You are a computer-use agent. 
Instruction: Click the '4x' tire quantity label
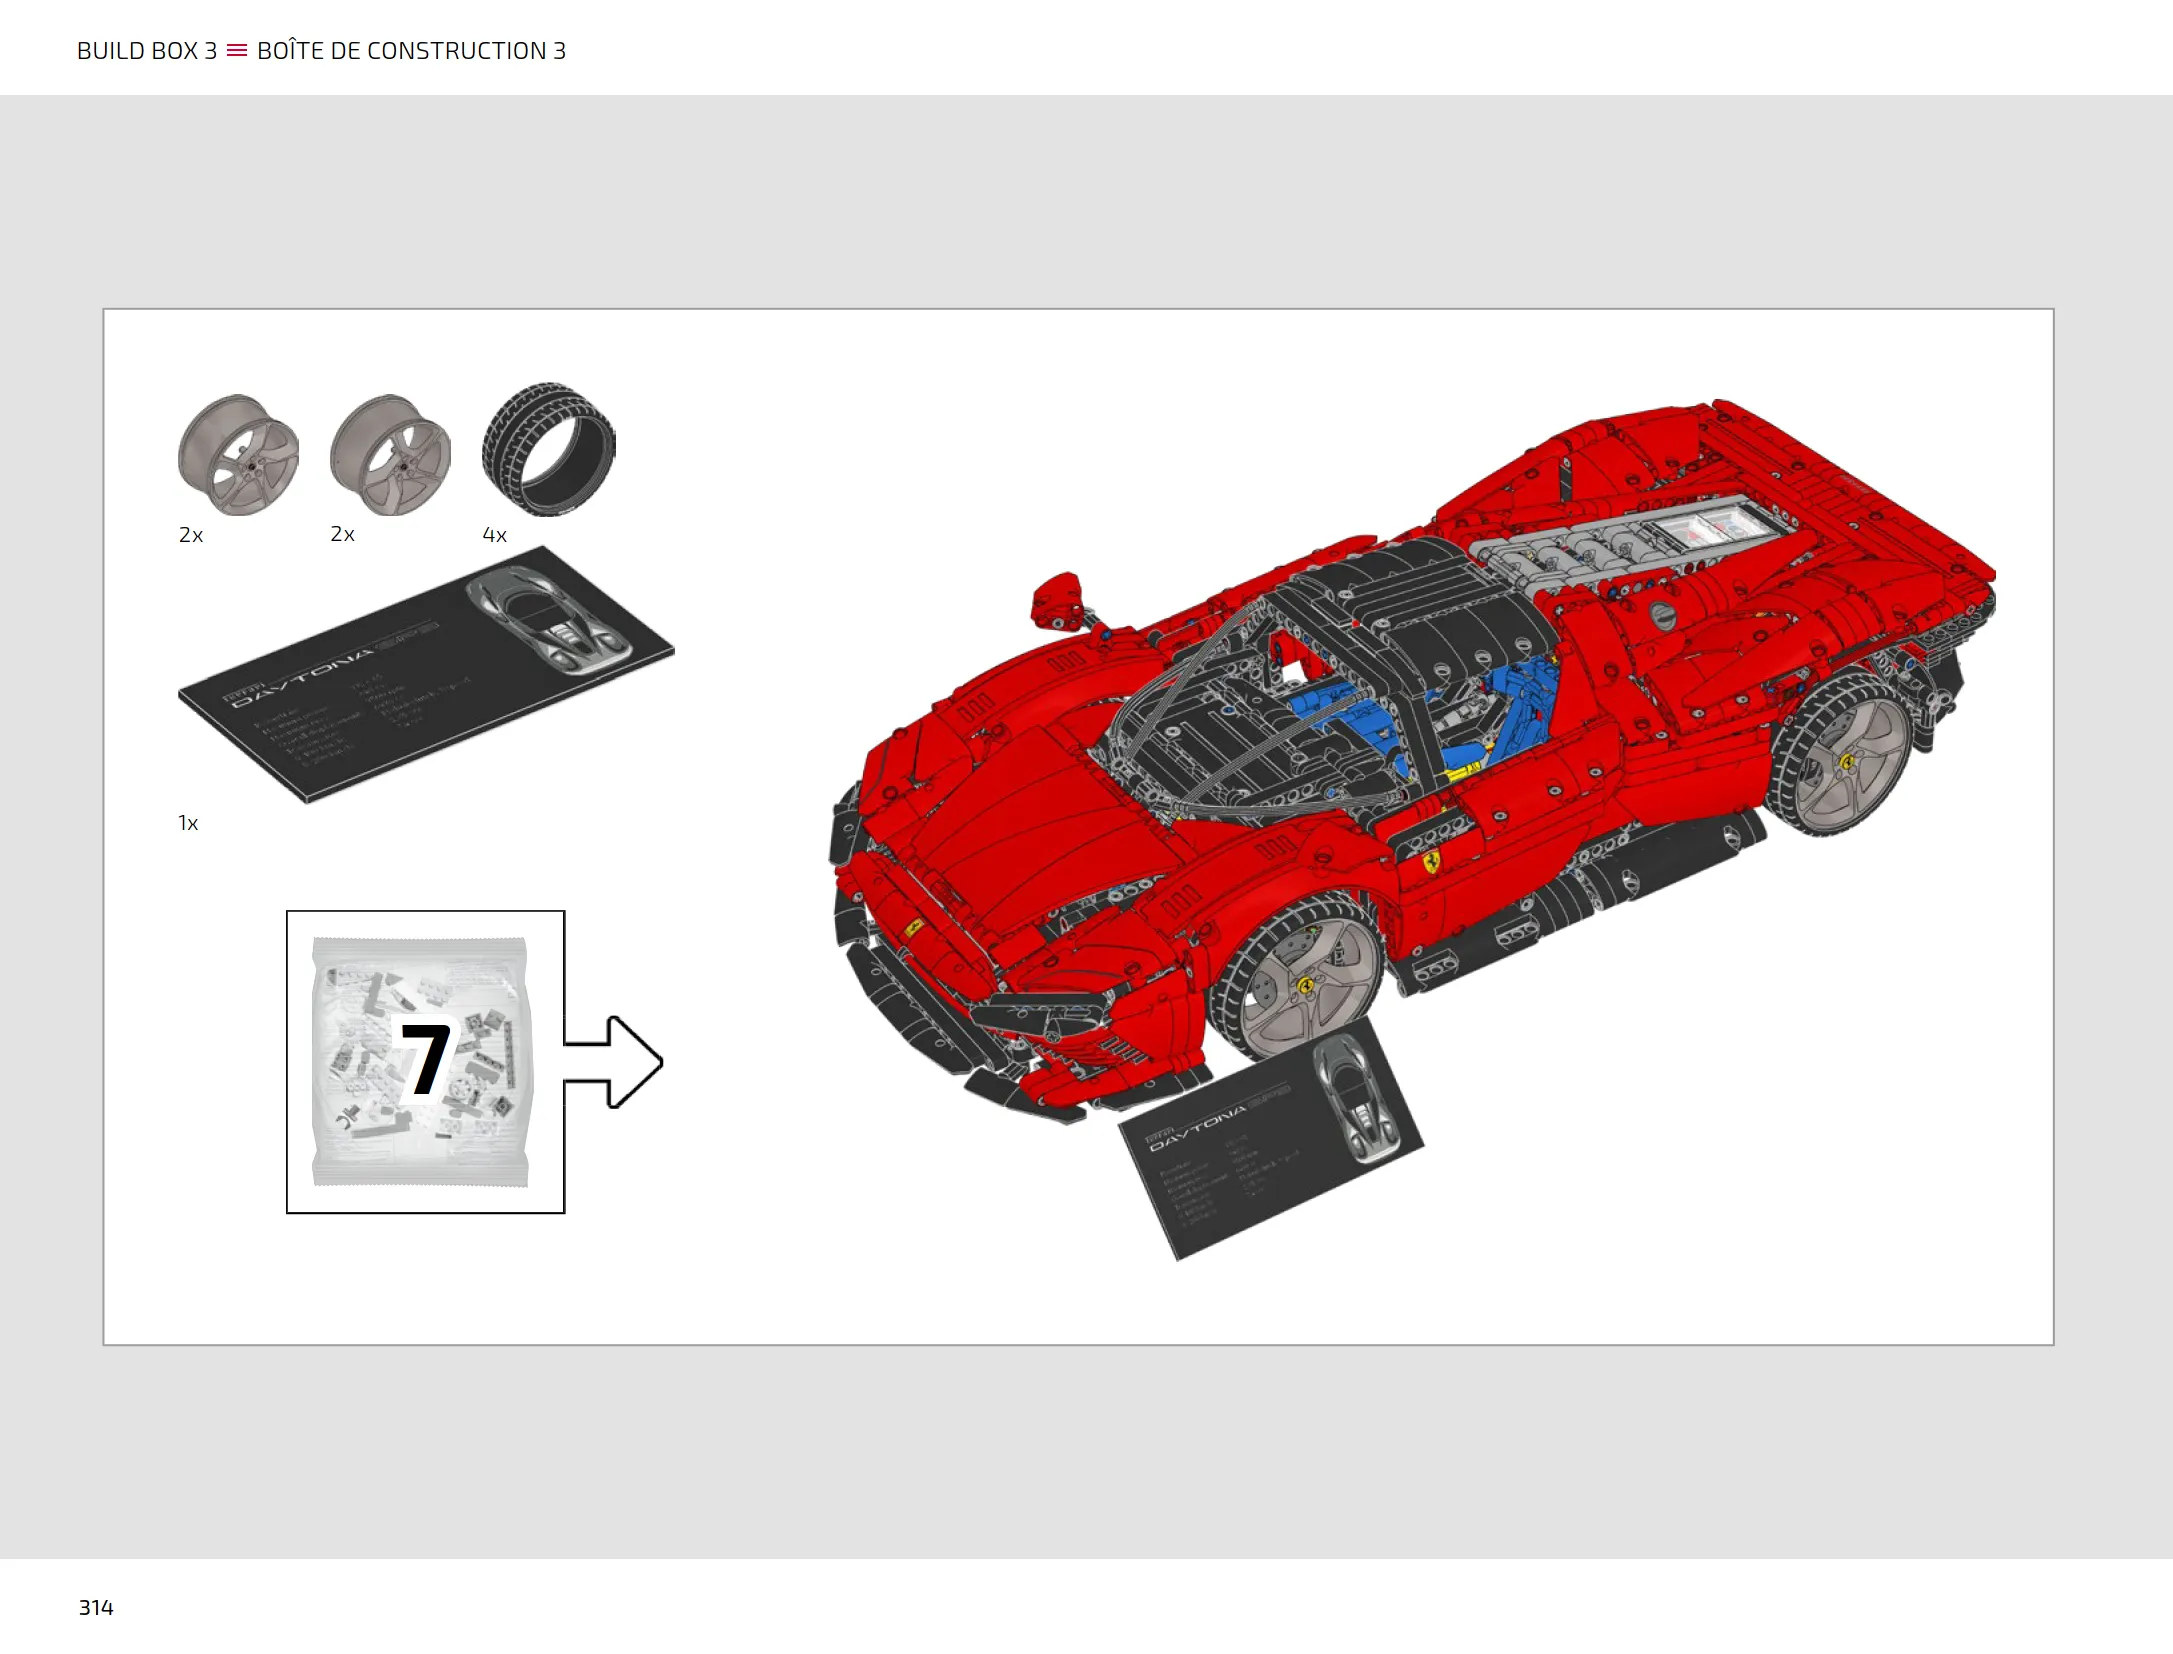[x=494, y=535]
